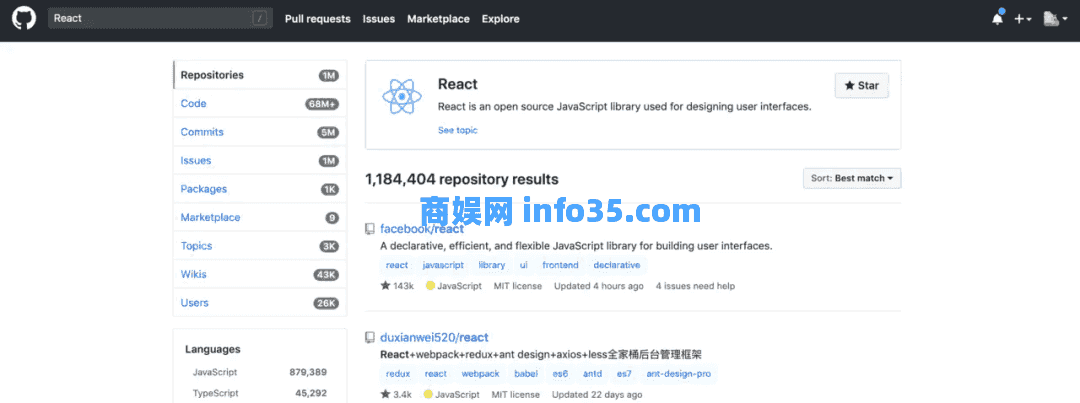Select Topics search filter
This screenshot has height=403, width=1080.
pos(260,246)
